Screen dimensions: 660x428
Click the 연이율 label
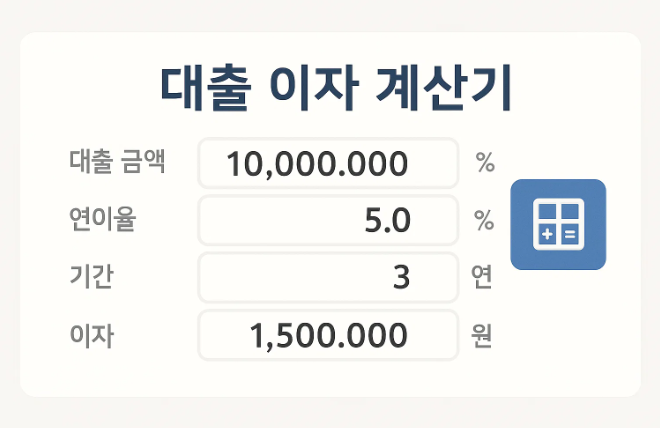(x=102, y=219)
